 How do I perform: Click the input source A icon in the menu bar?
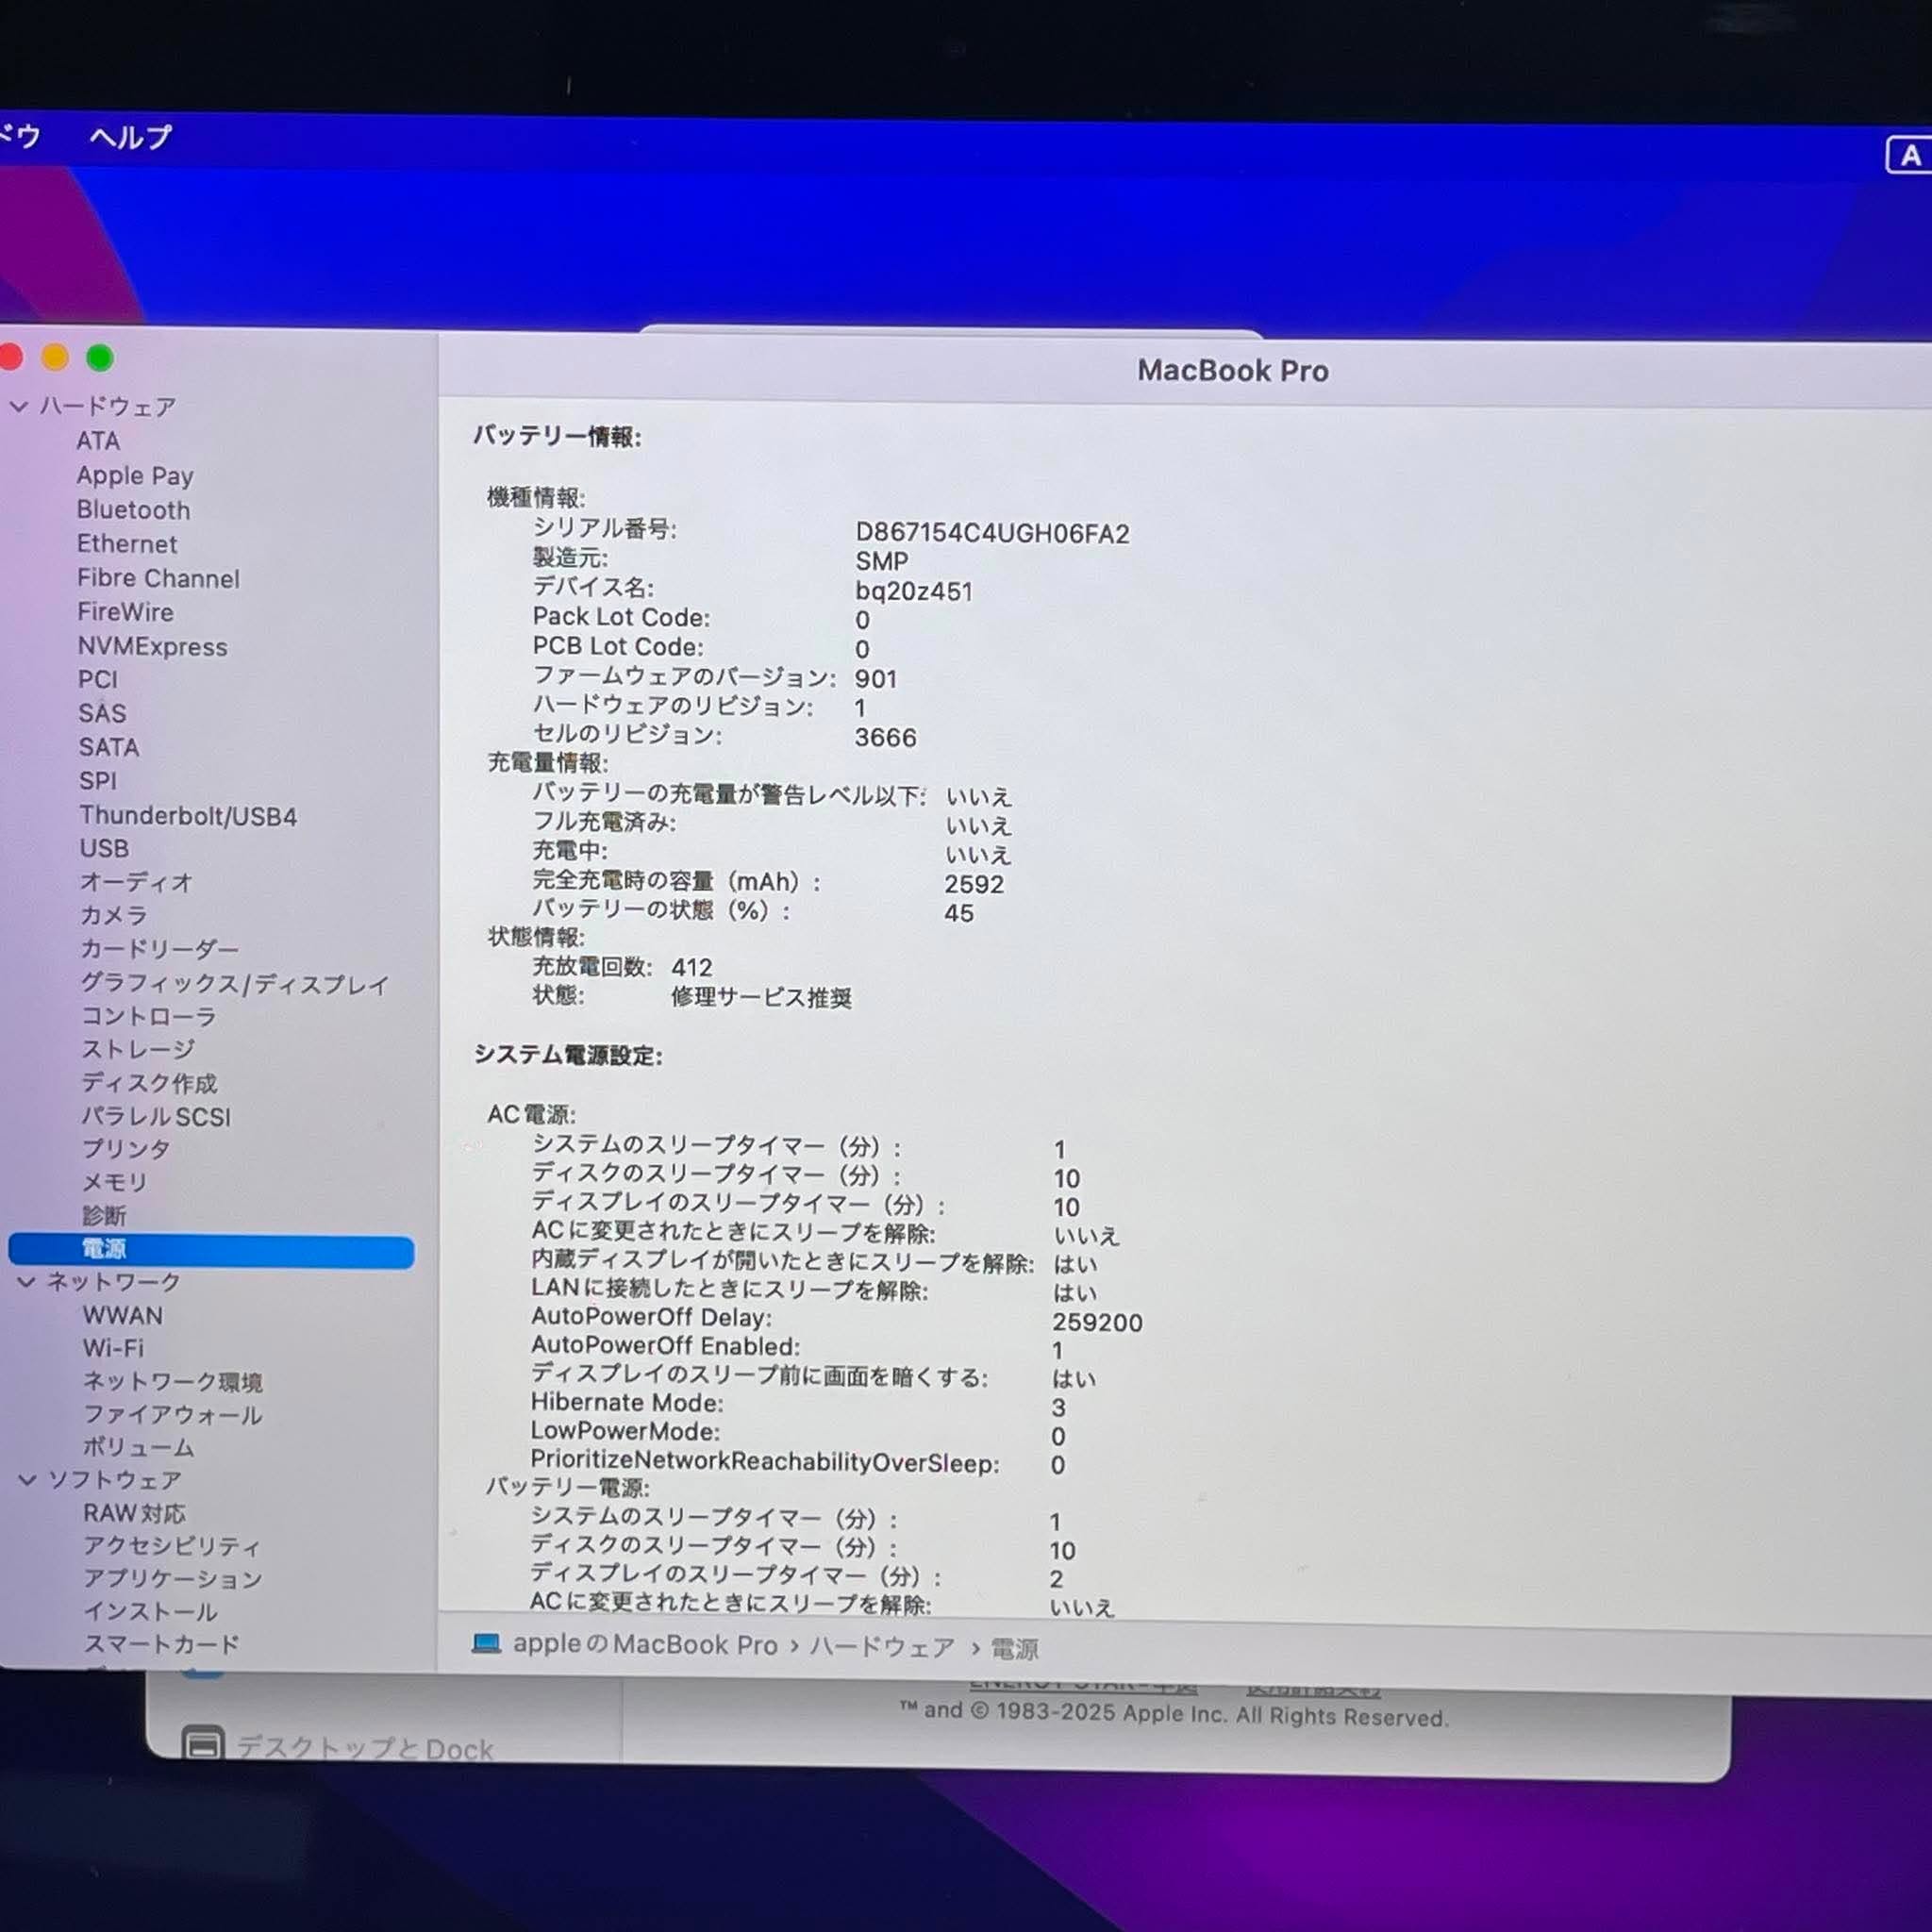click(x=1909, y=156)
